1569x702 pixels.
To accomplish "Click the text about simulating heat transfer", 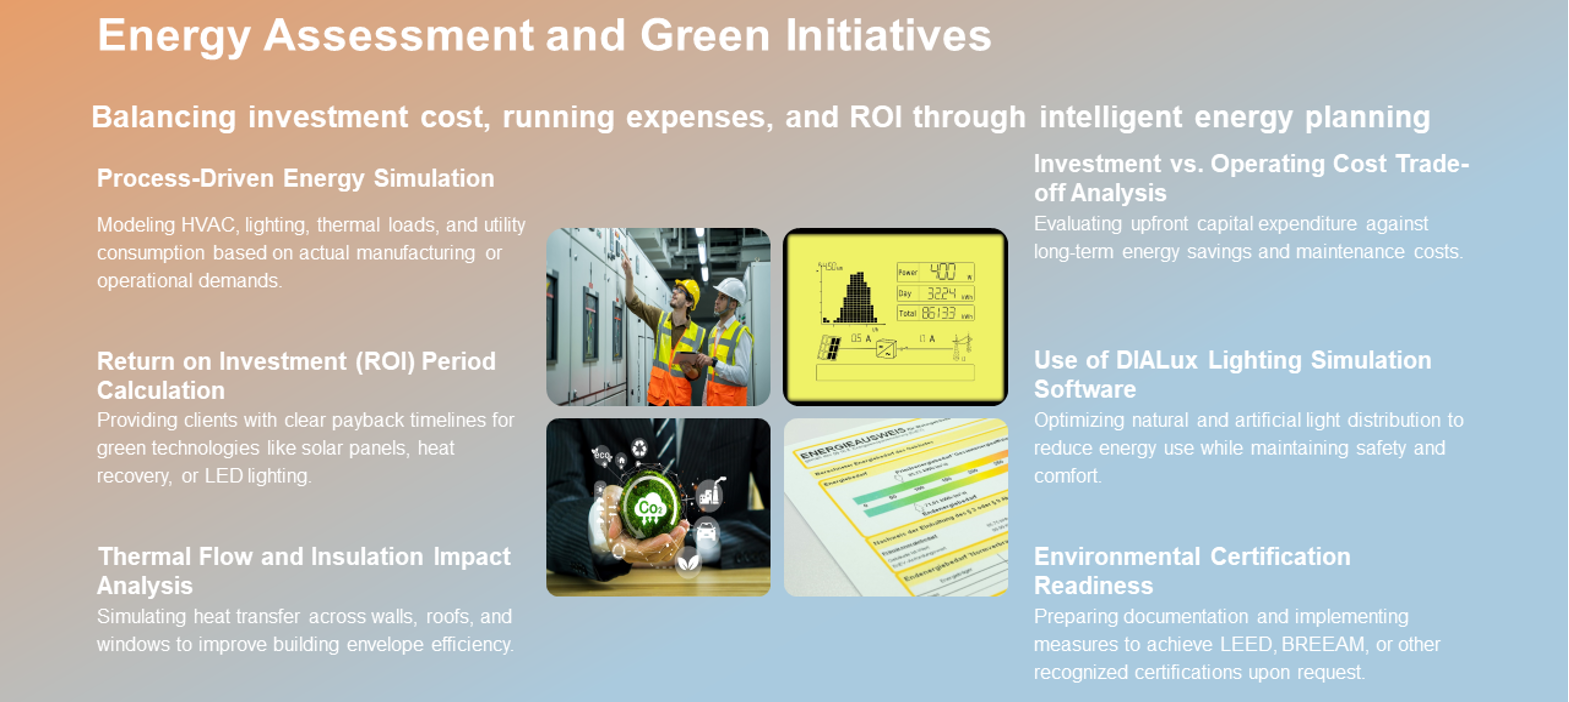I will point(305,630).
